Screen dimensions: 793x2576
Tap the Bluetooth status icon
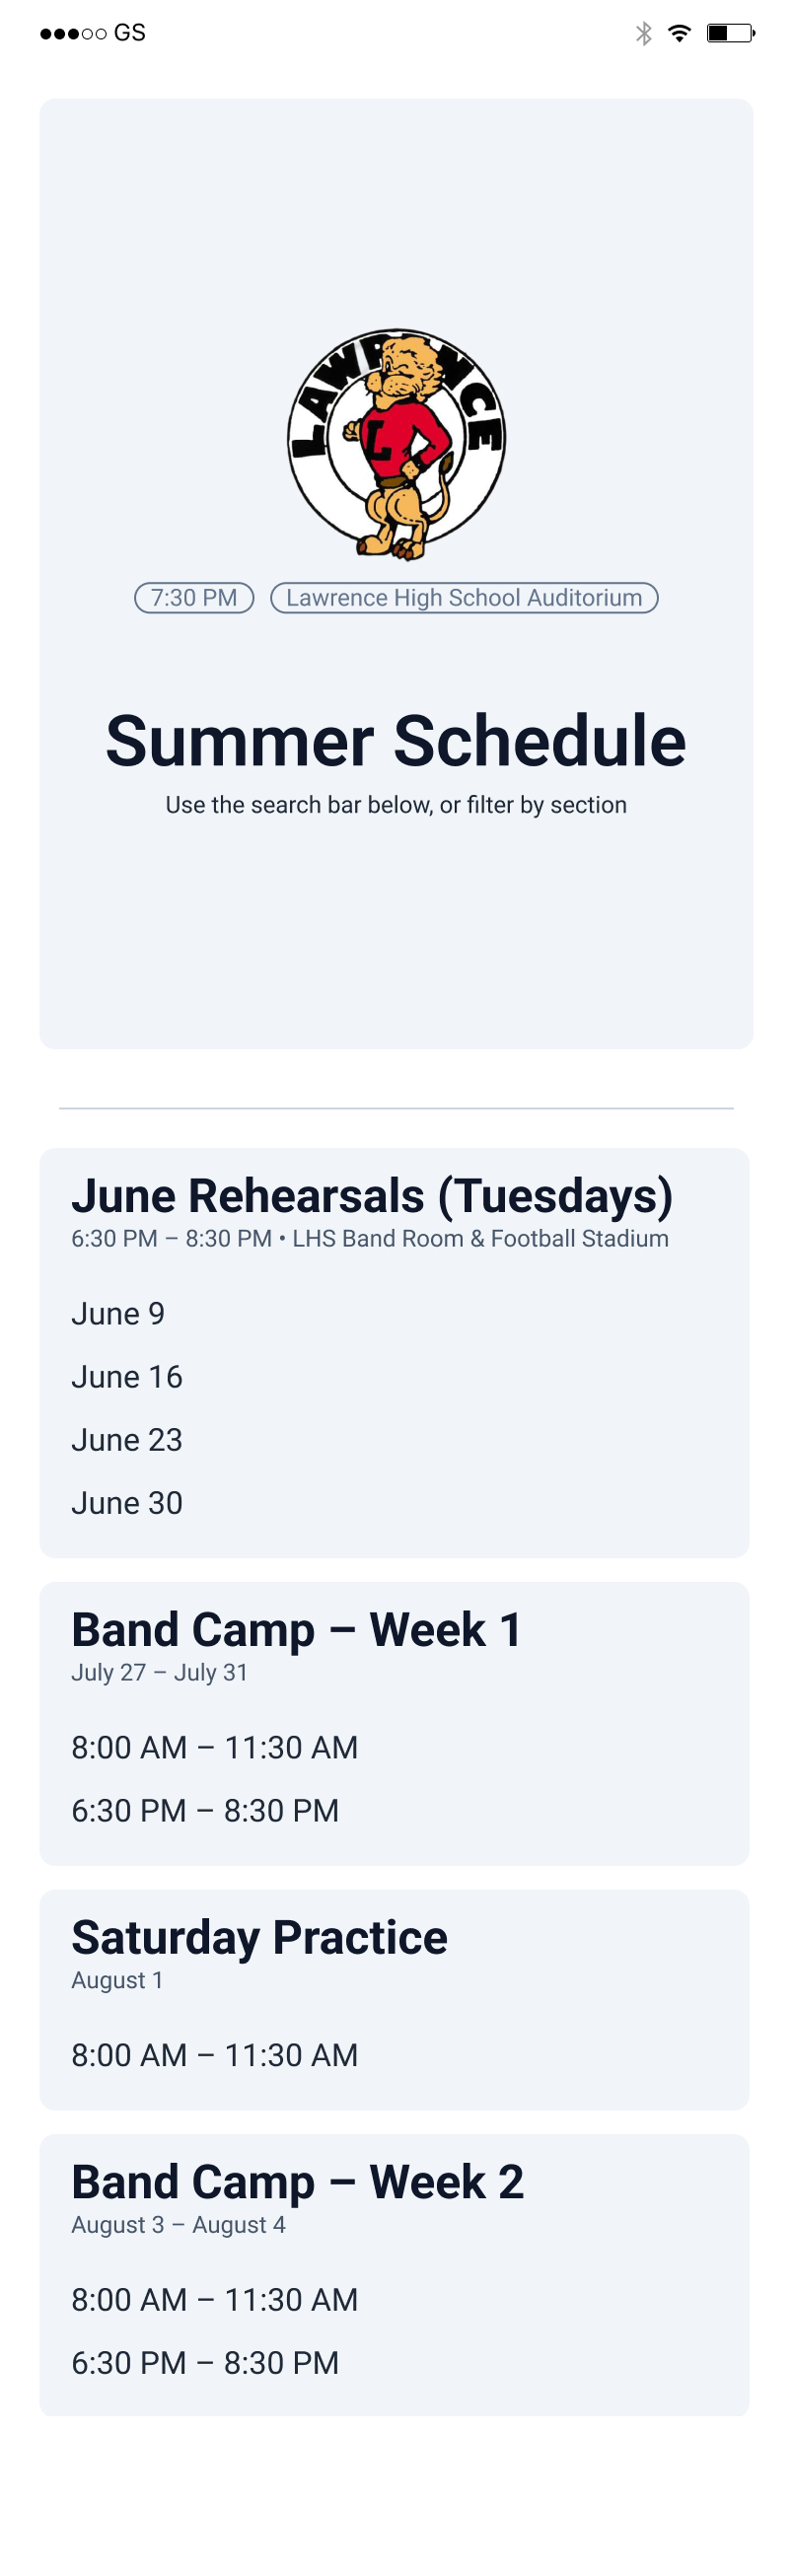point(644,33)
